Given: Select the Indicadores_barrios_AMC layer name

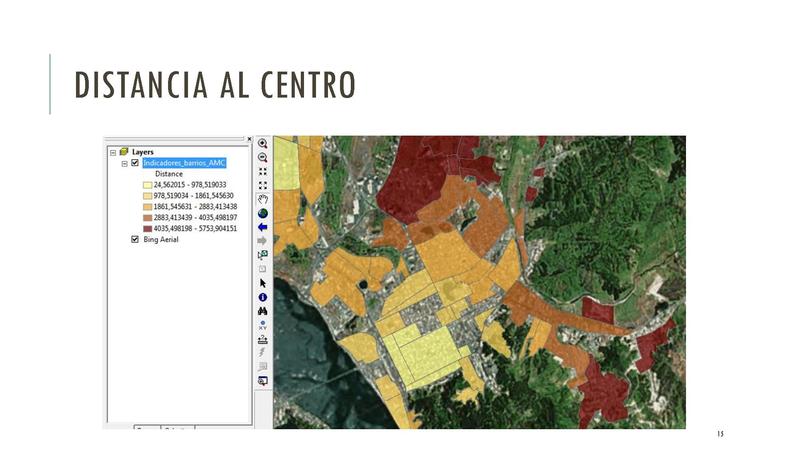Looking at the screenshot, I should (184, 162).
